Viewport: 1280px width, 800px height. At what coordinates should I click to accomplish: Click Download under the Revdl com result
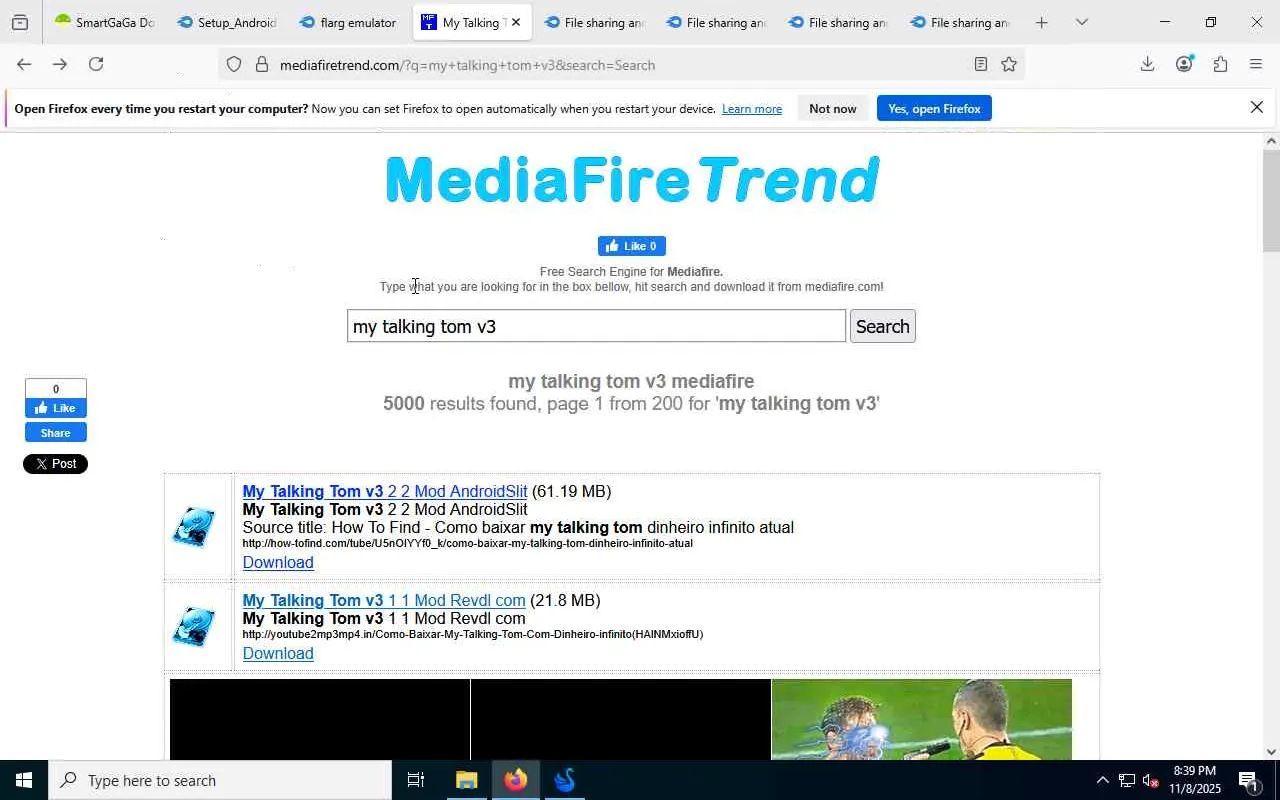click(278, 653)
